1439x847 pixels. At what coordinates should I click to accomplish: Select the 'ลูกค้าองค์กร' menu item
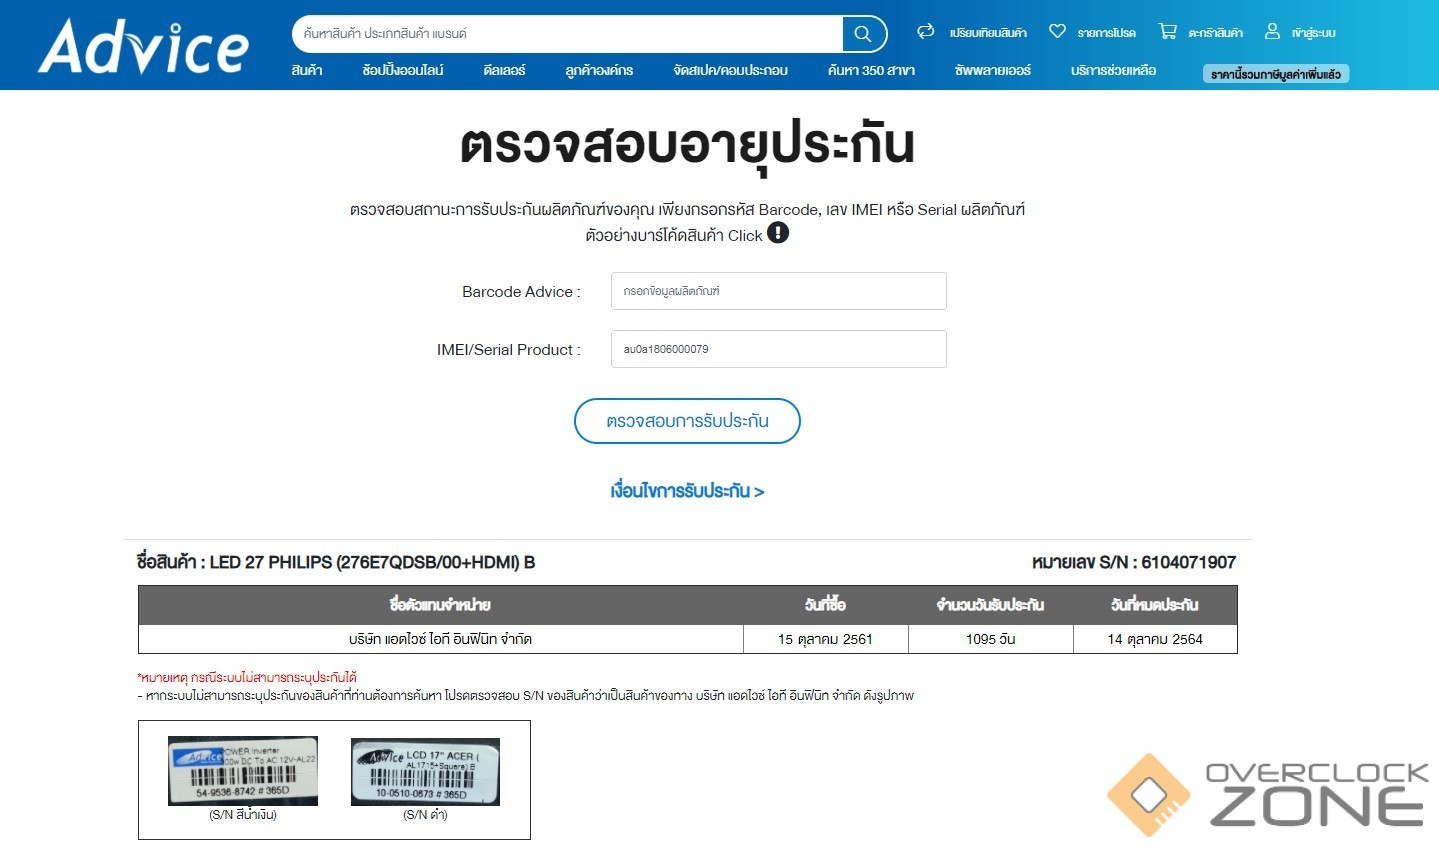point(599,70)
